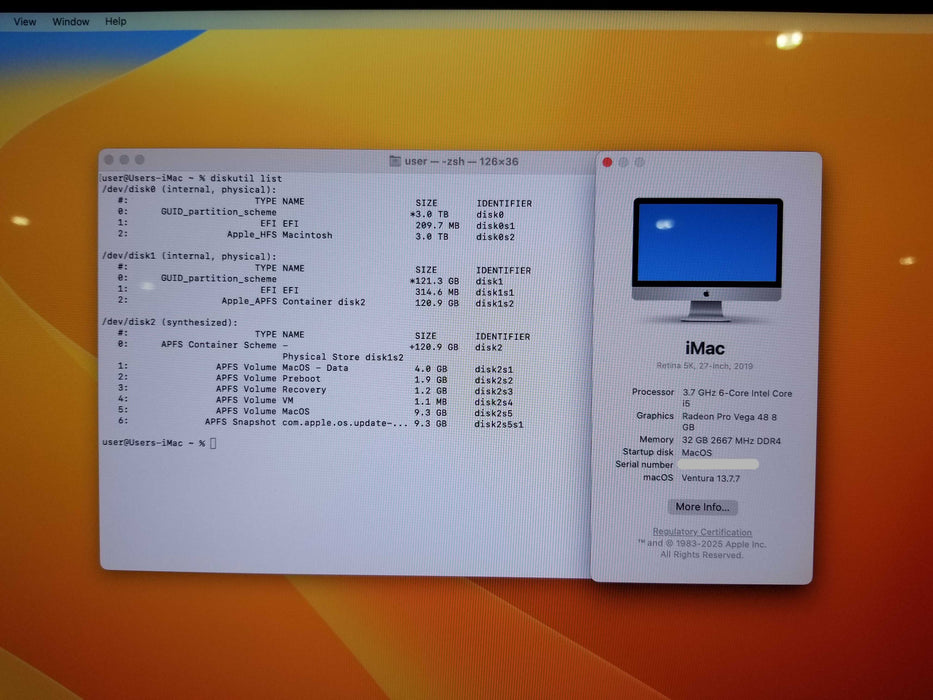Open the View menu

[x=25, y=21]
